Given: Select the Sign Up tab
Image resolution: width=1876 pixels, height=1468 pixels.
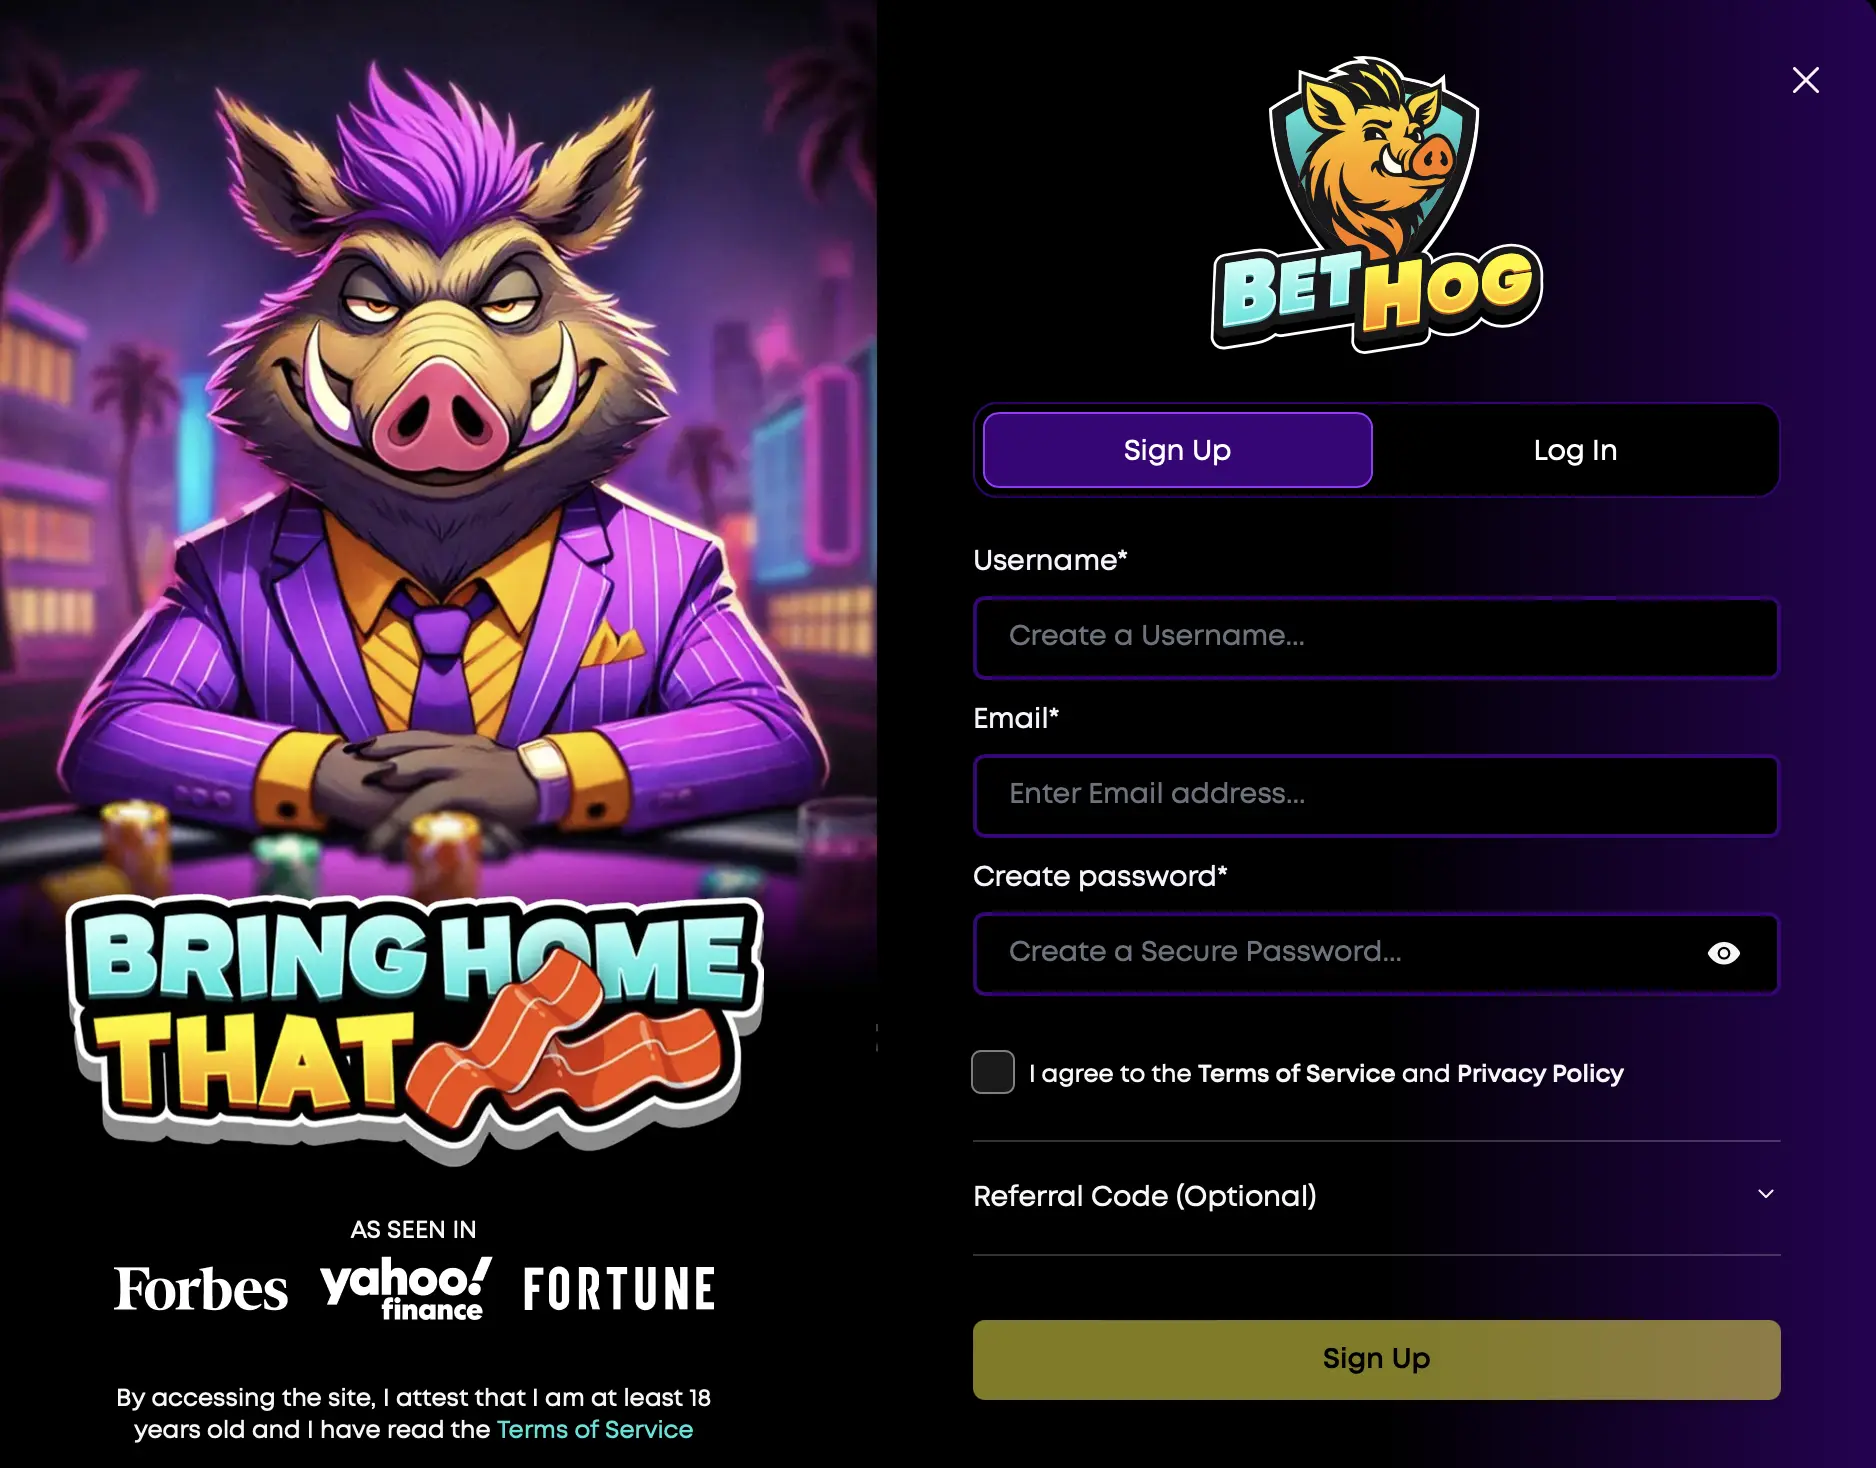Looking at the screenshot, I should (1177, 450).
